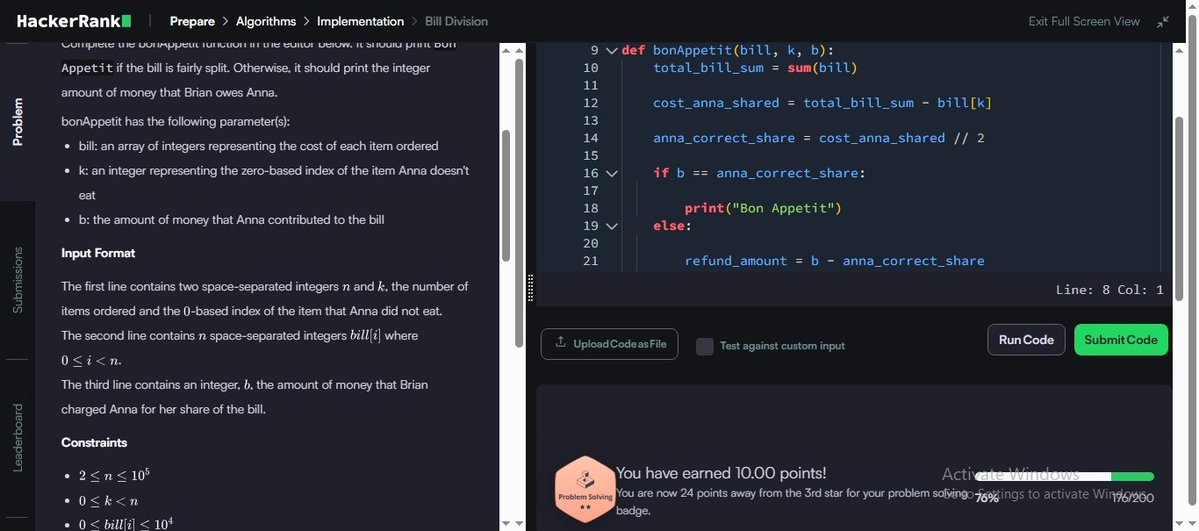Click the exit full screen collapse icon
This screenshot has width=1199, height=531.
[1163, 21]
